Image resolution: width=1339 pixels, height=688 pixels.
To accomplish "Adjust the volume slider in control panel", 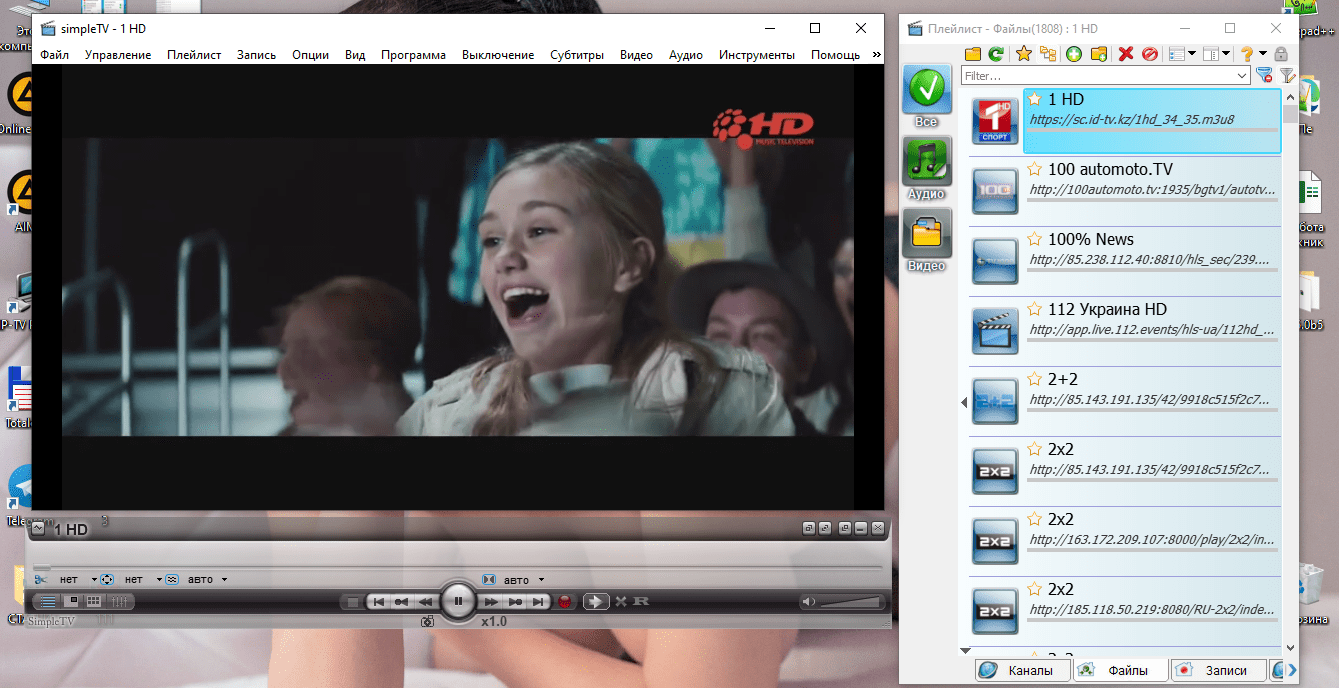I will click(850, 602).
